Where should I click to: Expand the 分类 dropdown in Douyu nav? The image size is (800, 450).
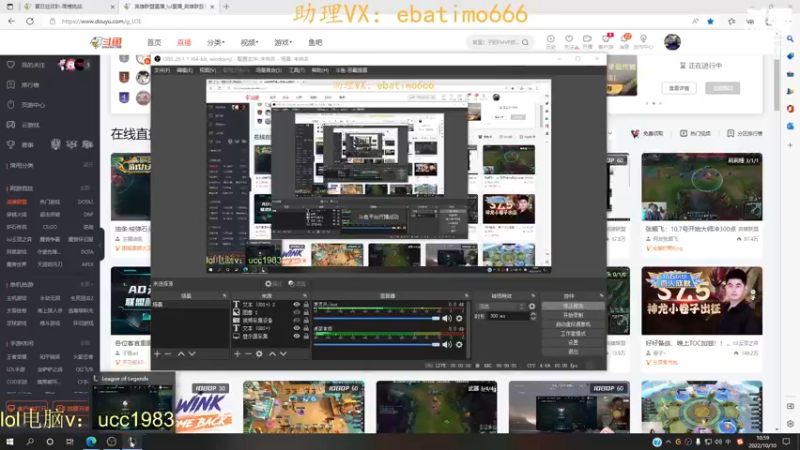216,42
